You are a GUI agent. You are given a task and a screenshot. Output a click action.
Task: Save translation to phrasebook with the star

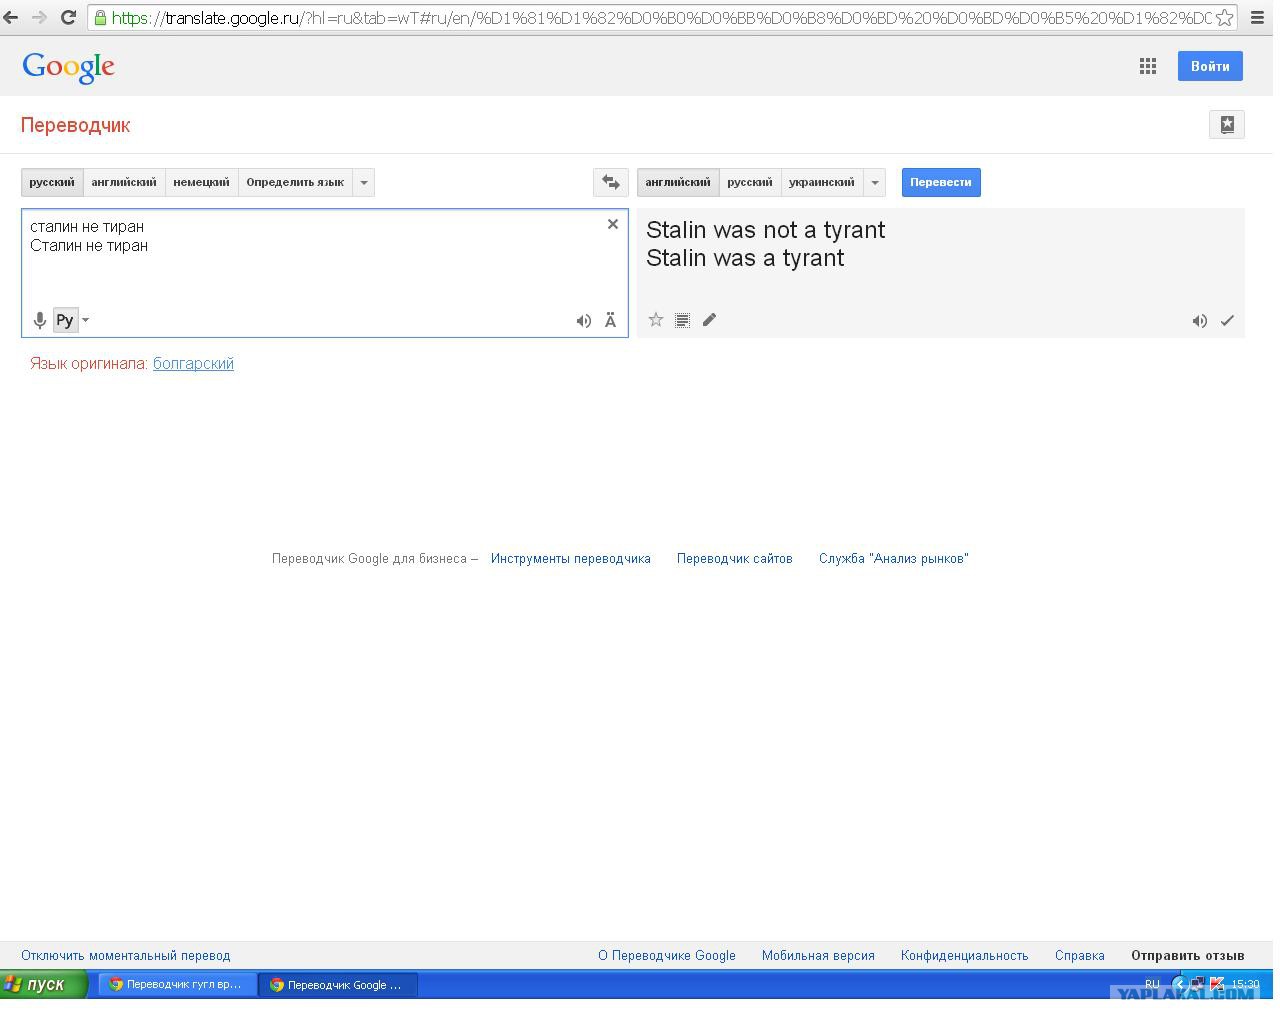point(656,320)
